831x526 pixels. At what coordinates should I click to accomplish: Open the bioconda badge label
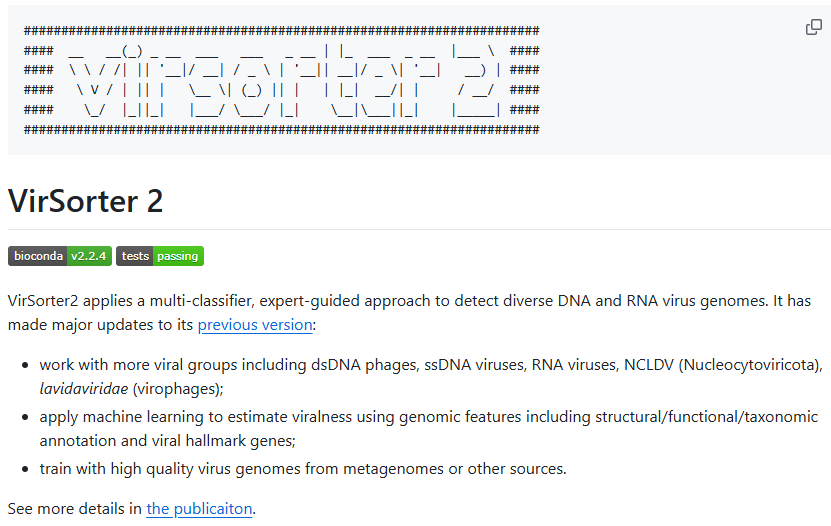(x=38, y=256)
